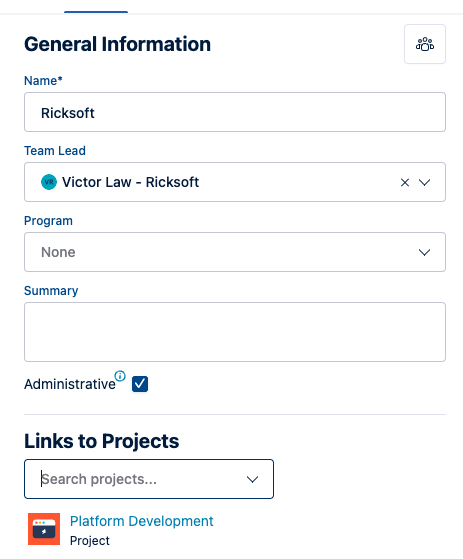
Task: Select the Program field showing None
Action: 235,252
